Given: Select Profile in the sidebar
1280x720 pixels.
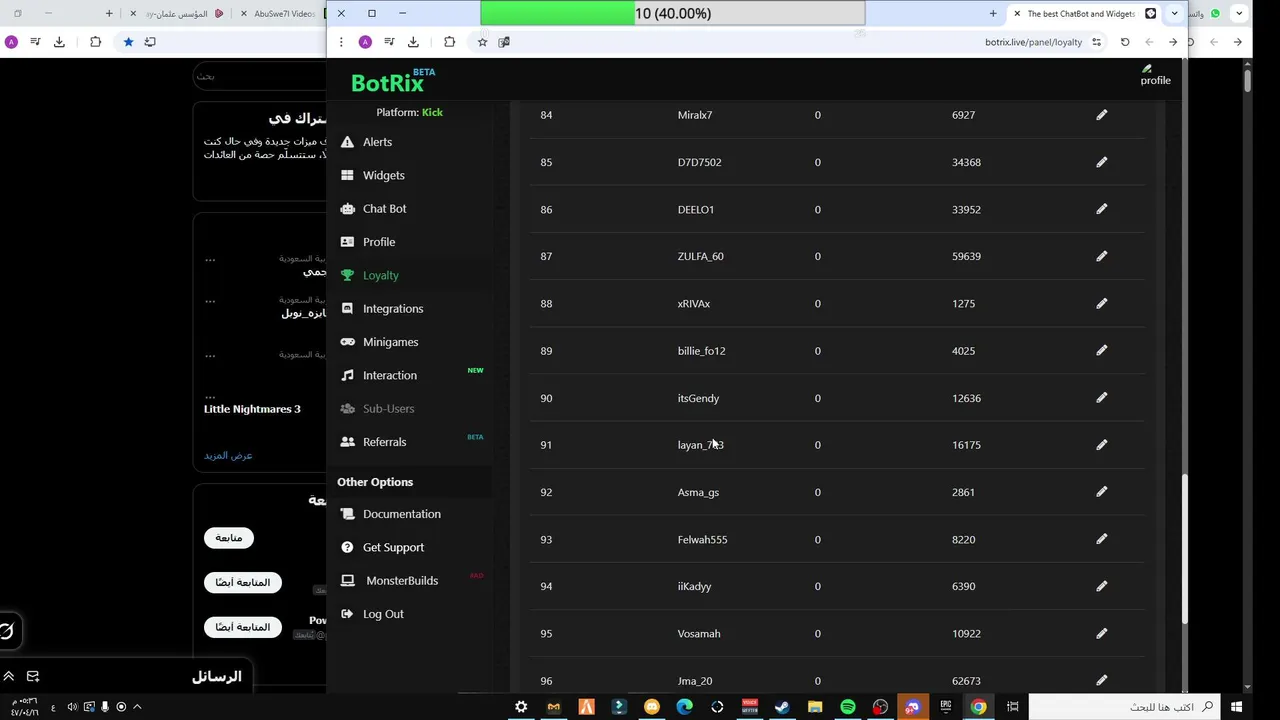Looking at the screenshot, I should pyautogui.click(x=379, y=242).
